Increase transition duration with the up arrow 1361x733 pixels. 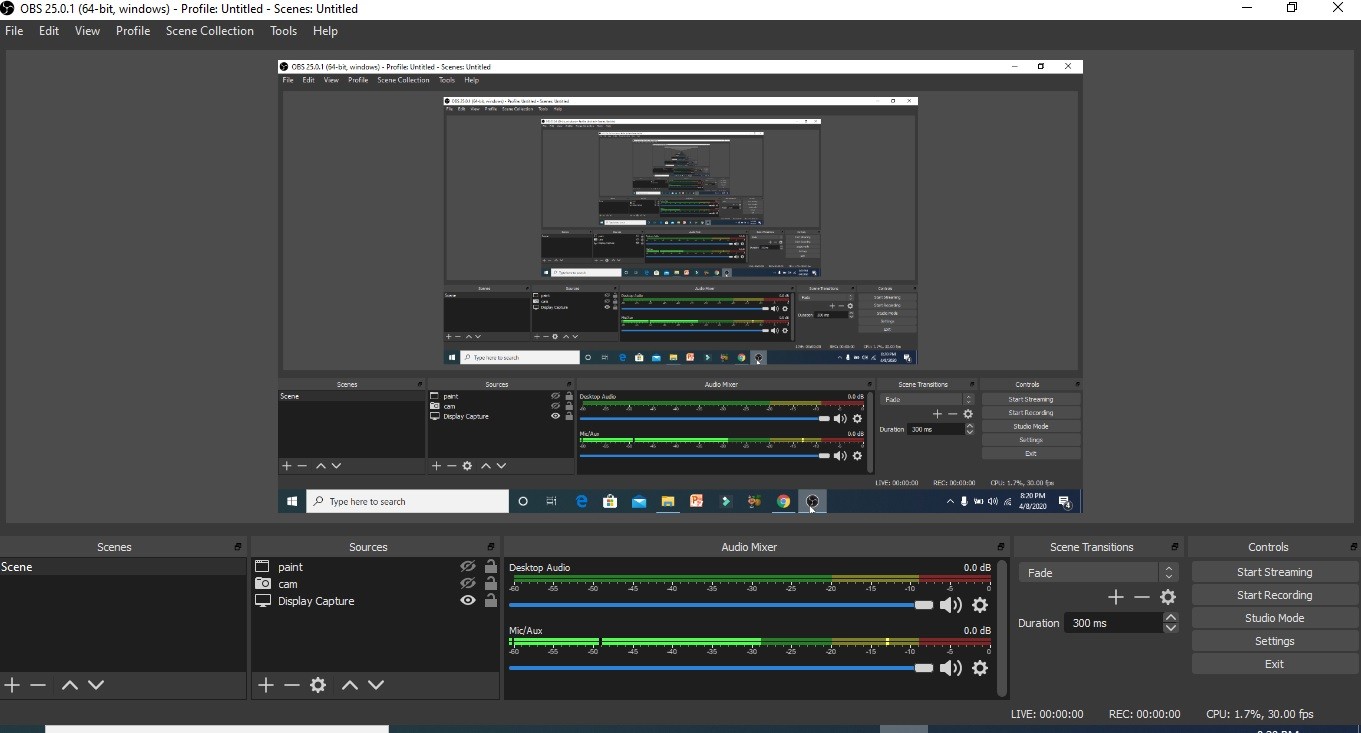pyautogui.click(x=1171, y=618)
